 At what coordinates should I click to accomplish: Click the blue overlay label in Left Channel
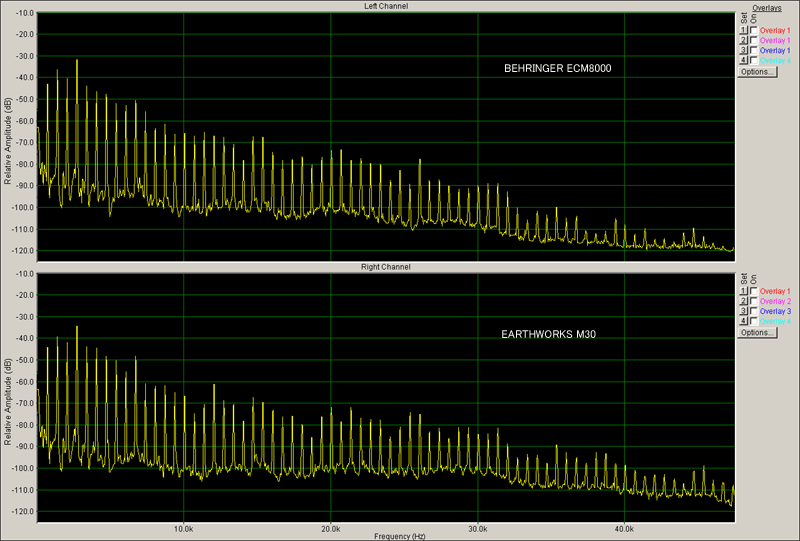(x=775, y=51)
